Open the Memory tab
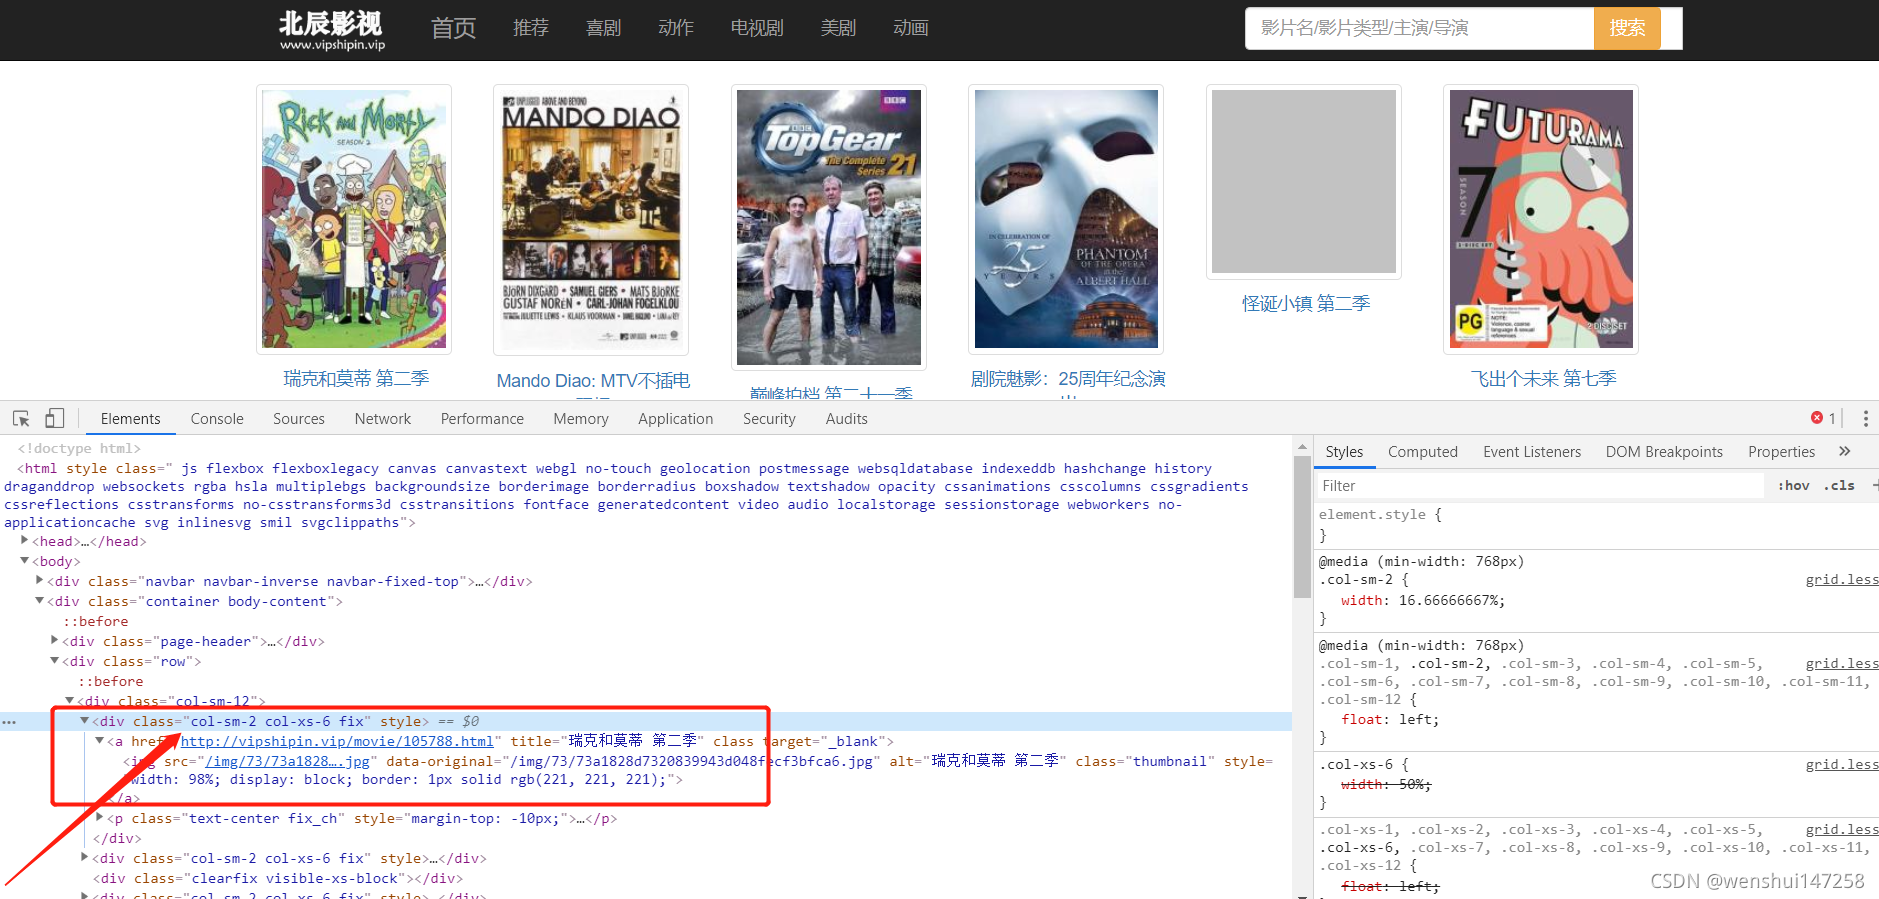 pyautogui.click(x=581, y=419)
